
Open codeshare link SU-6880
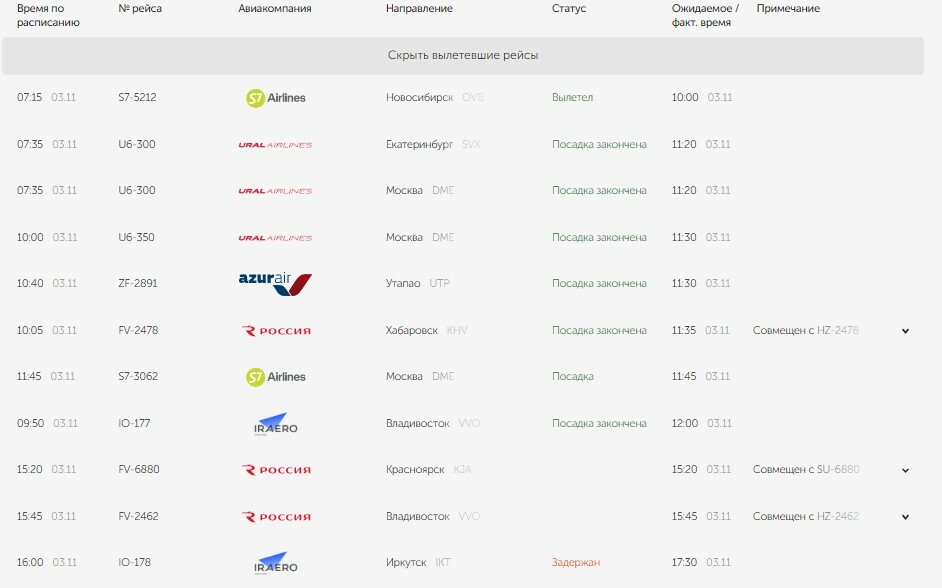[x=838, y=470]
